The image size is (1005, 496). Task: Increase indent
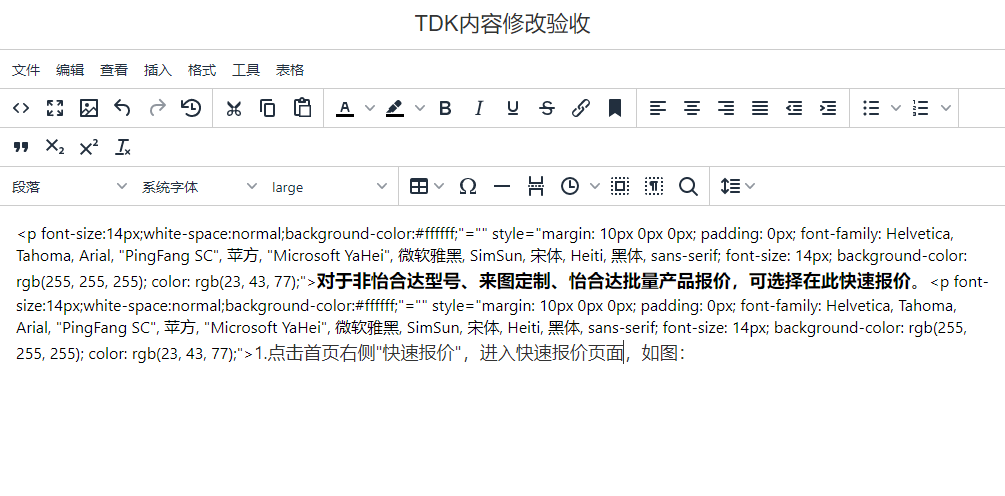click(x=828, y=108)
